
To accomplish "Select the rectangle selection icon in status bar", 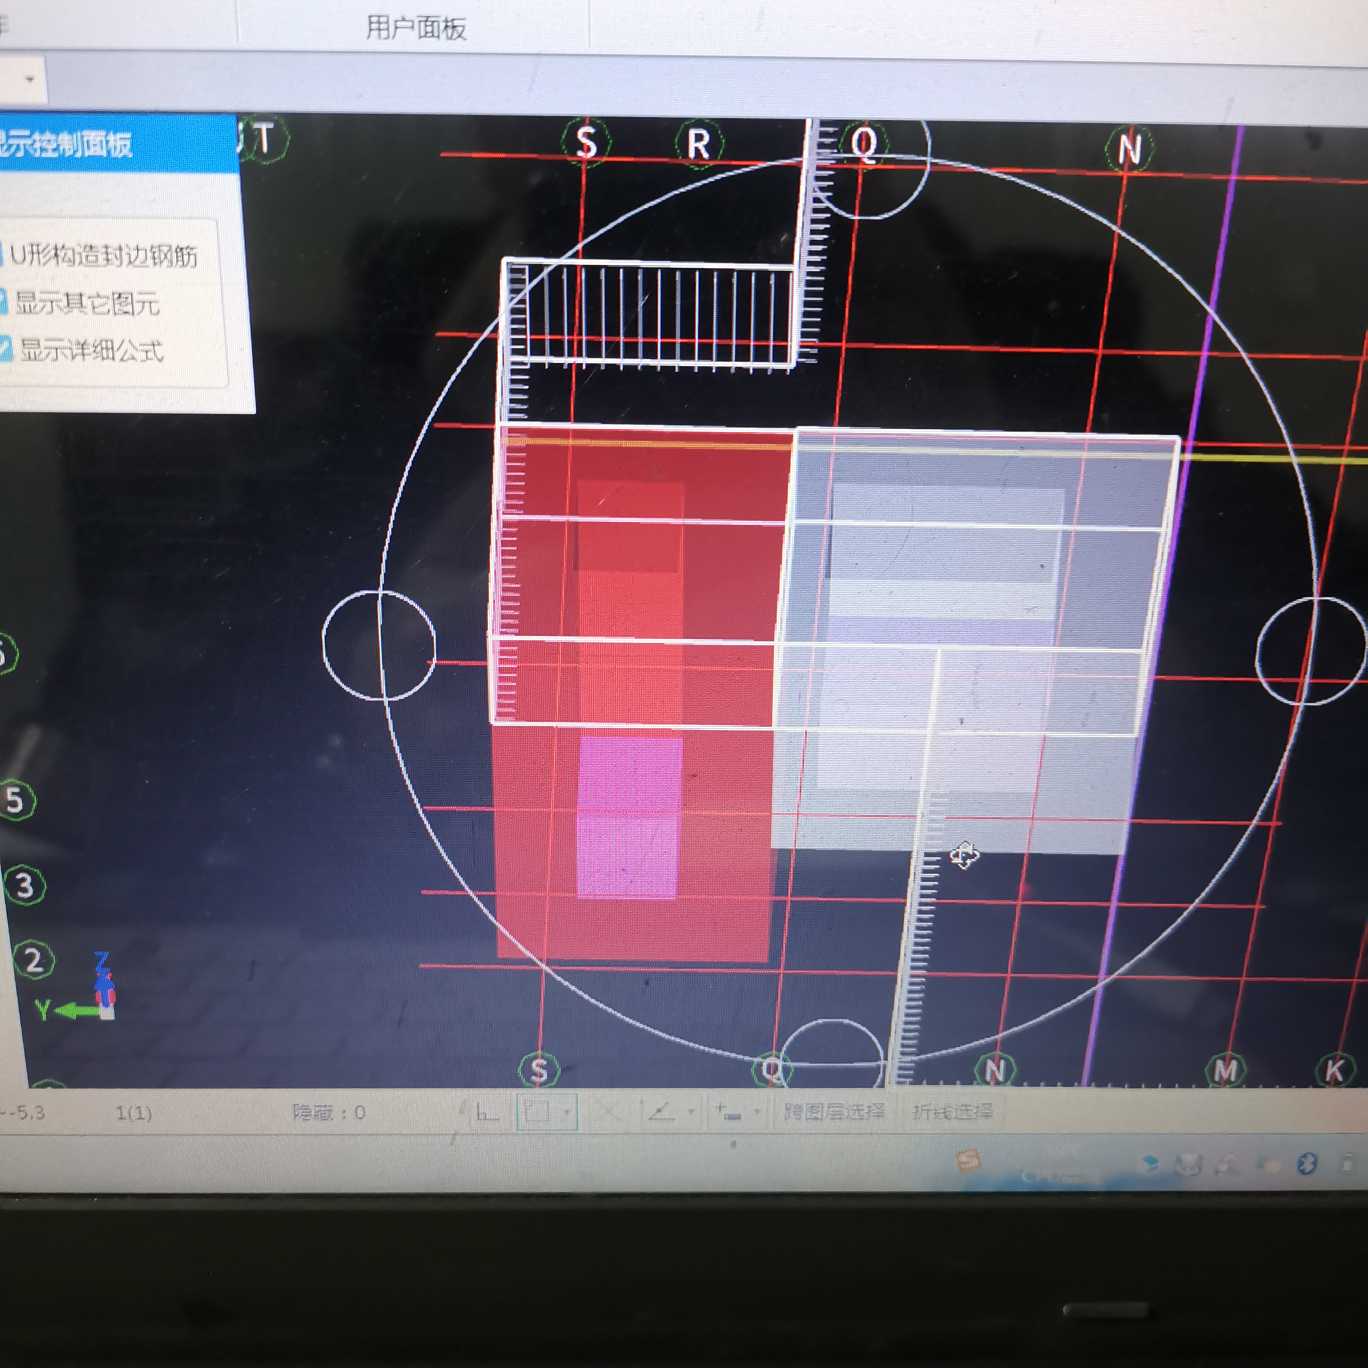I will (538, 1112).
